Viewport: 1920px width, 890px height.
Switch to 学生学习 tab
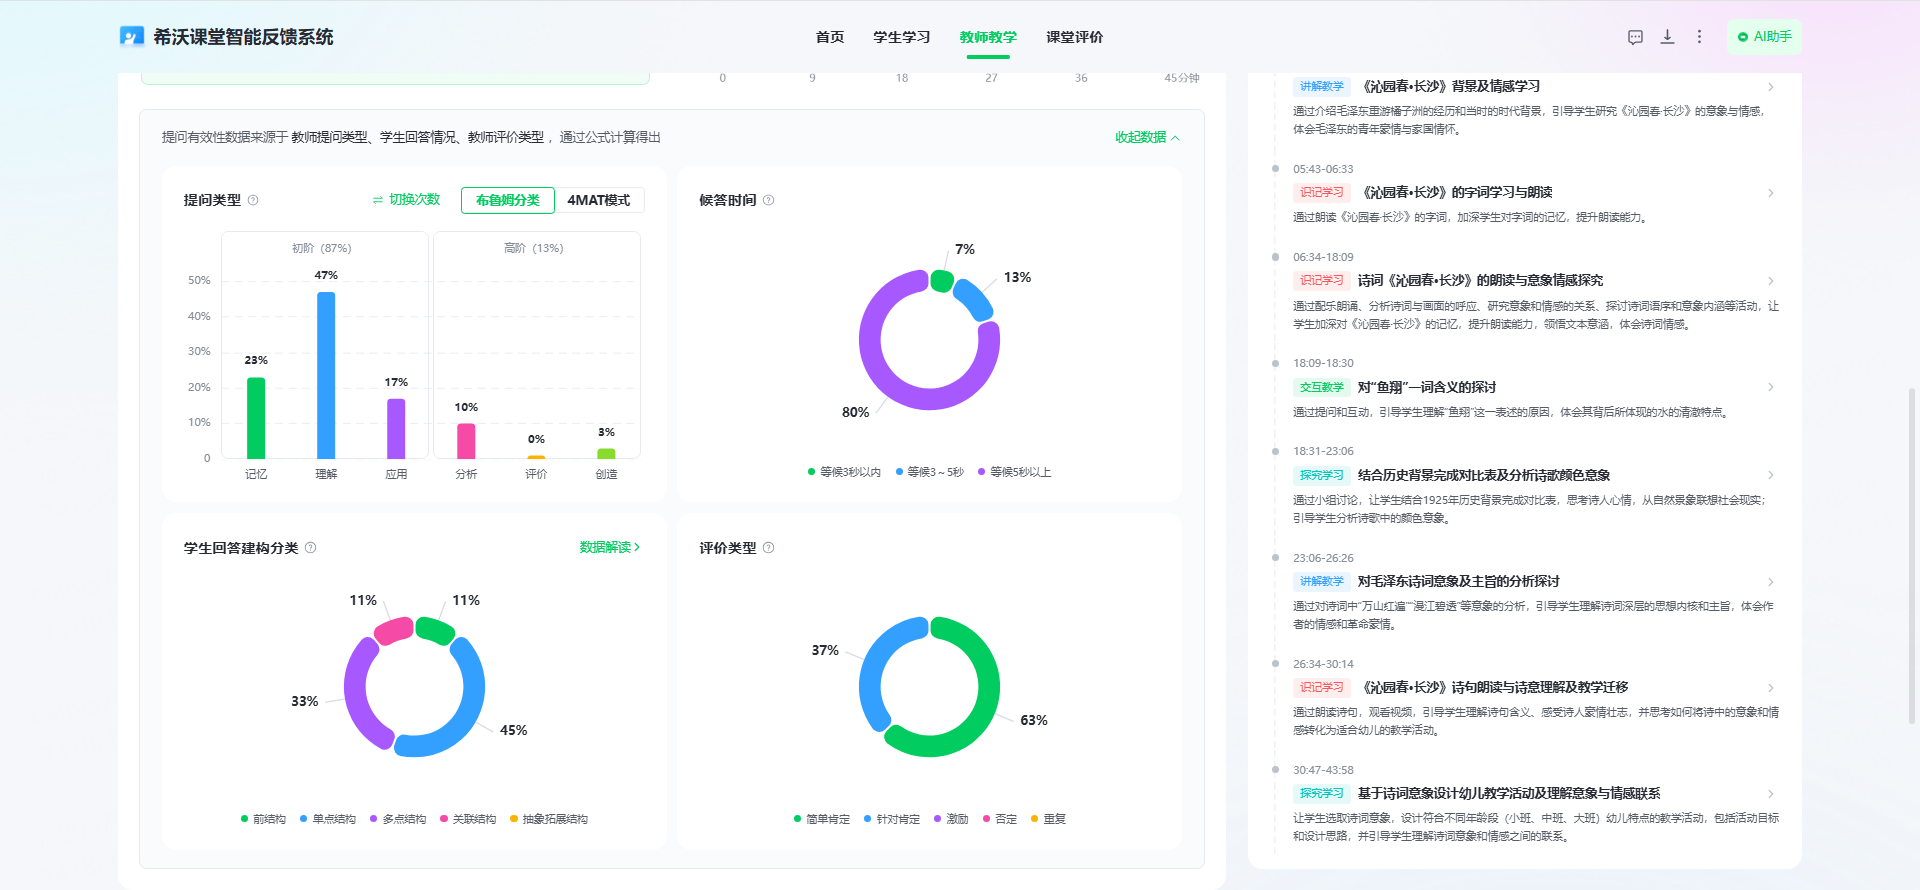click(x=901, y=37)
